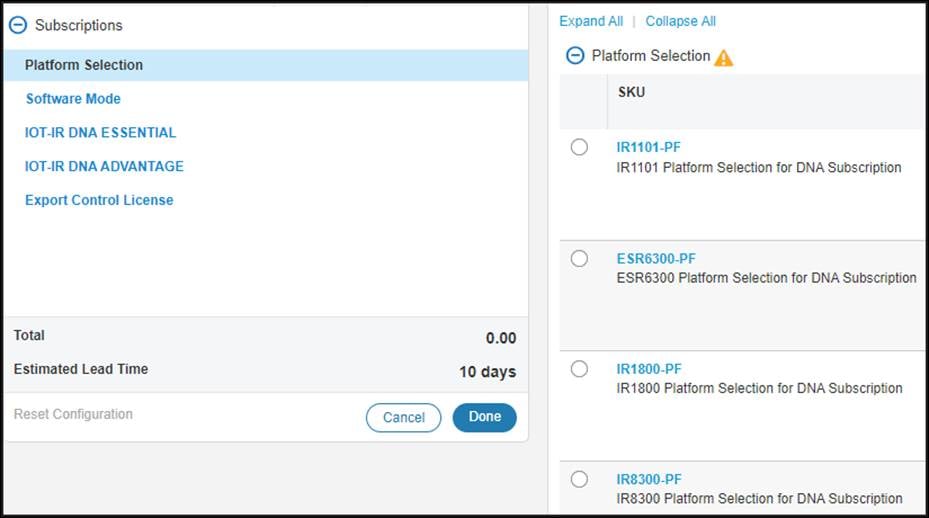Click the Collapse All link
Viewport: 929px width, 518px height.
pyautogui.click(x=681, y=21)
